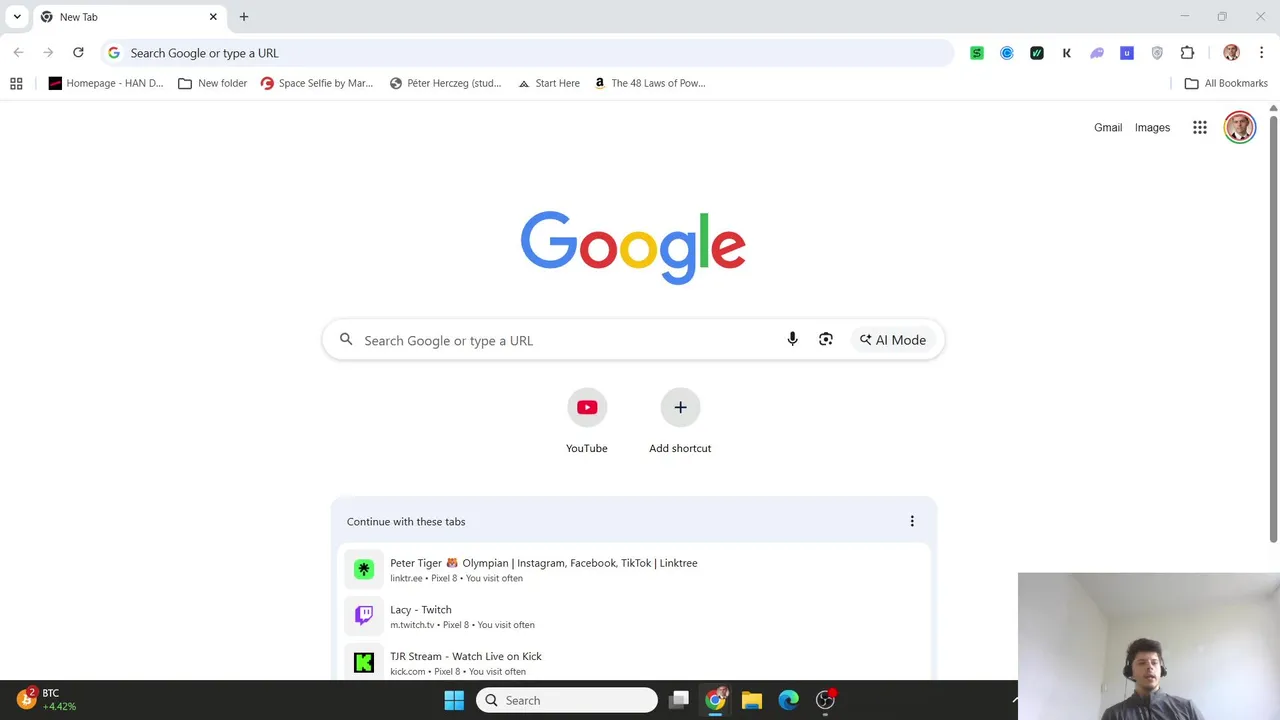Open Chrome profile avatar in toolbar

(x=1231, y=53)
